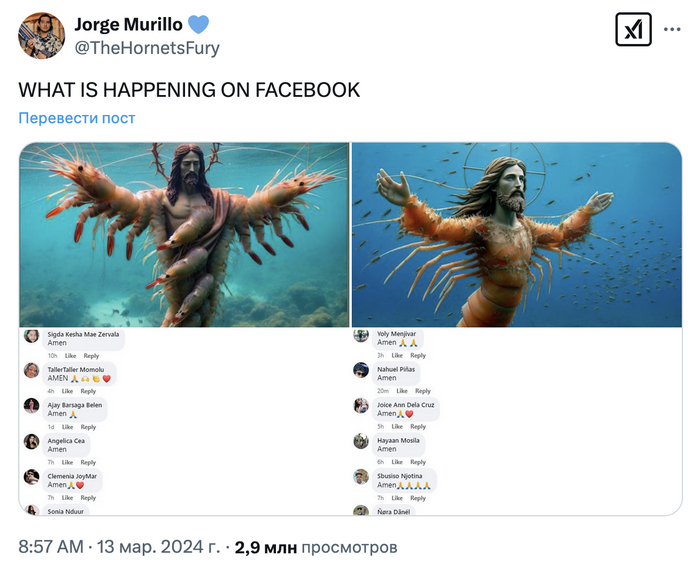The image size is (700, 568).
Task: Click the Grok xI icon
Action: 633,30
